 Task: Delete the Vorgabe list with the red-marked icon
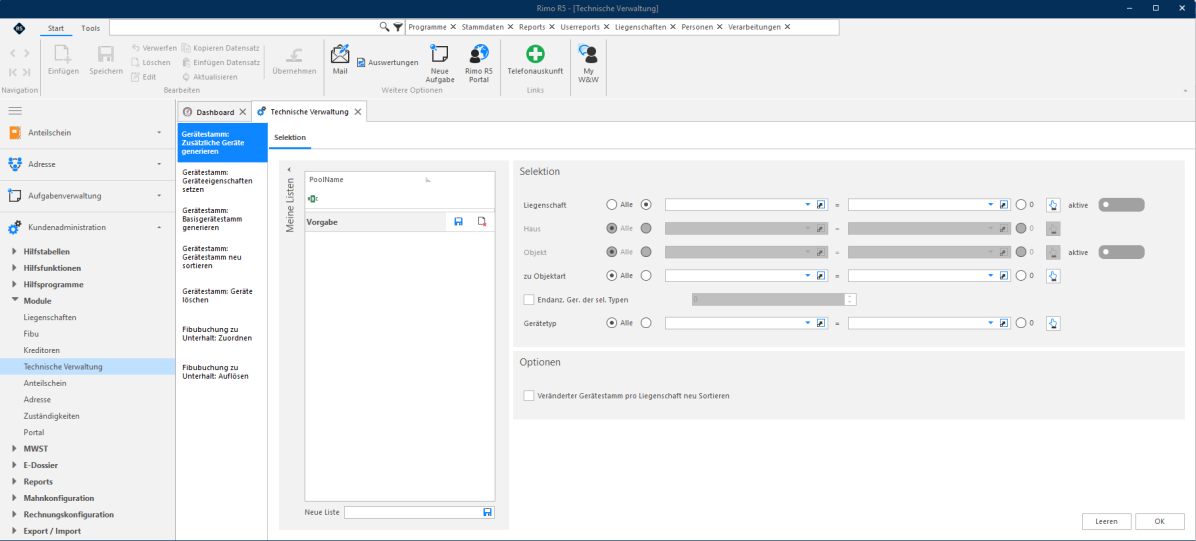pyautogui.click(x=481, y=221)
